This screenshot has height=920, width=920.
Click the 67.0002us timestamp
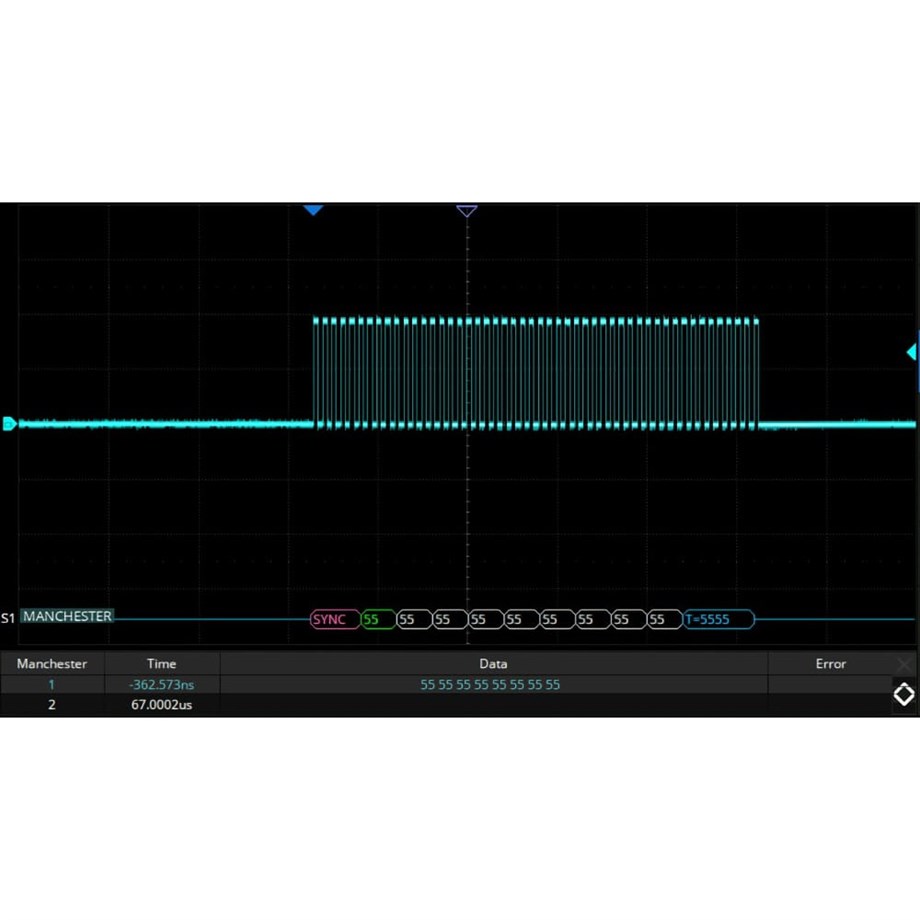[x=161, y=705]
